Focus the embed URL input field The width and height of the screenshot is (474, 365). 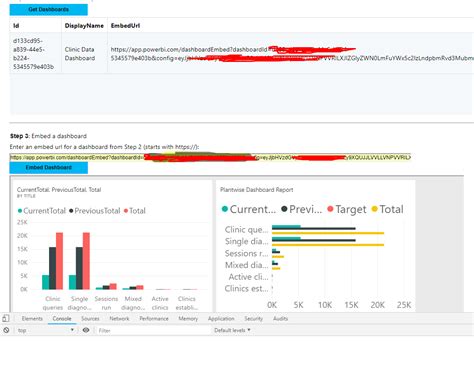coord(210,157)
